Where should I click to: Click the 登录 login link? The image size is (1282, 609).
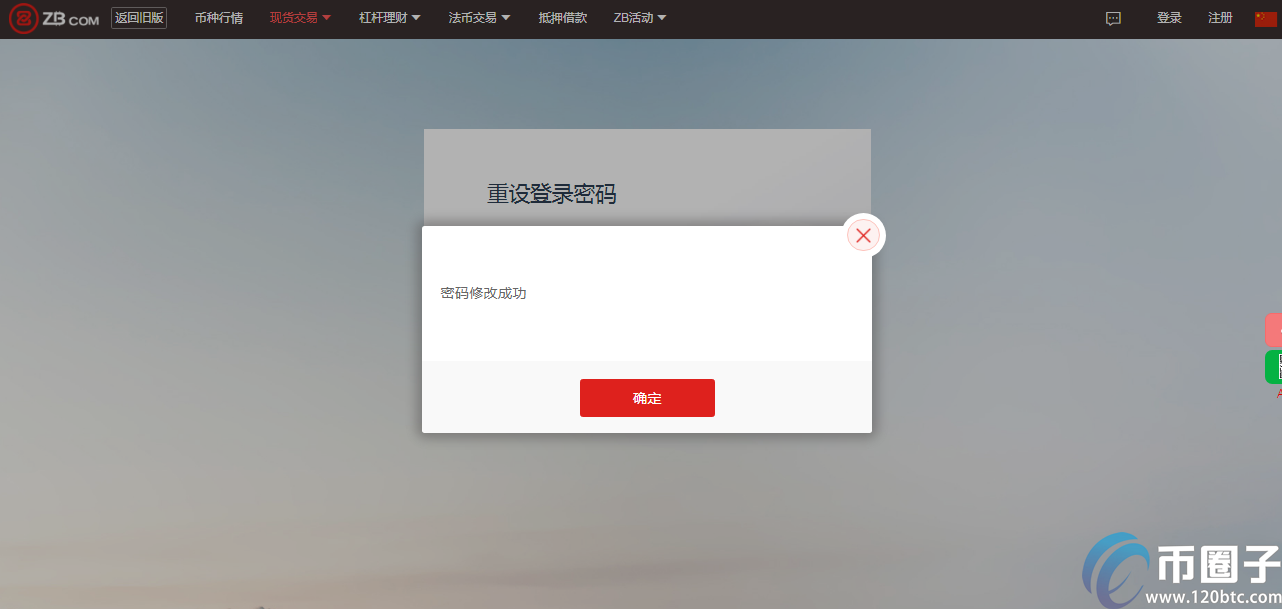(x=1169, y=18)
